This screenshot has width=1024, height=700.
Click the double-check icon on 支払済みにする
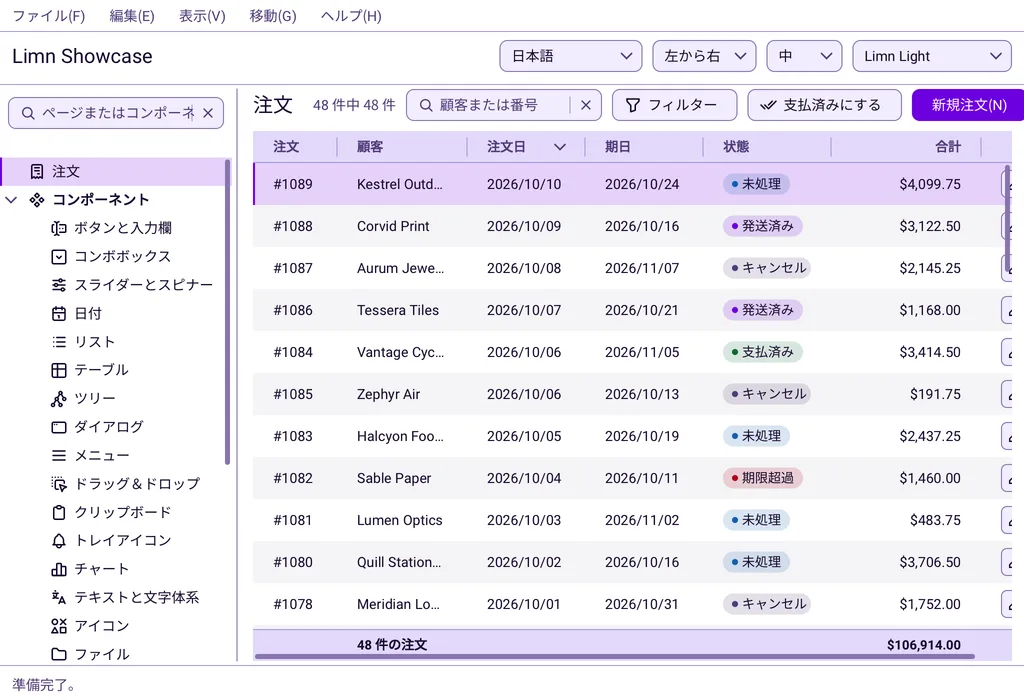tap(768, 105)
